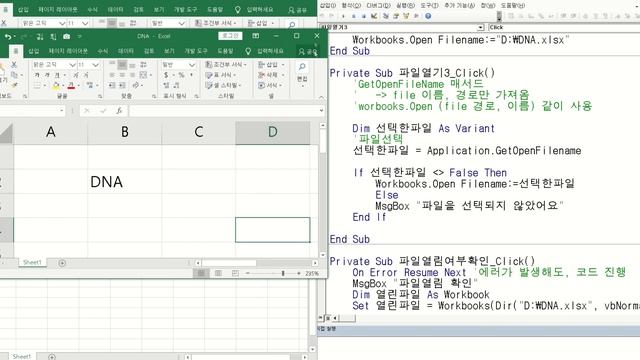Click Design Mode icon in VBA toolbar
The height and width of the screenshot is (360, 640).
pos(374,16)
